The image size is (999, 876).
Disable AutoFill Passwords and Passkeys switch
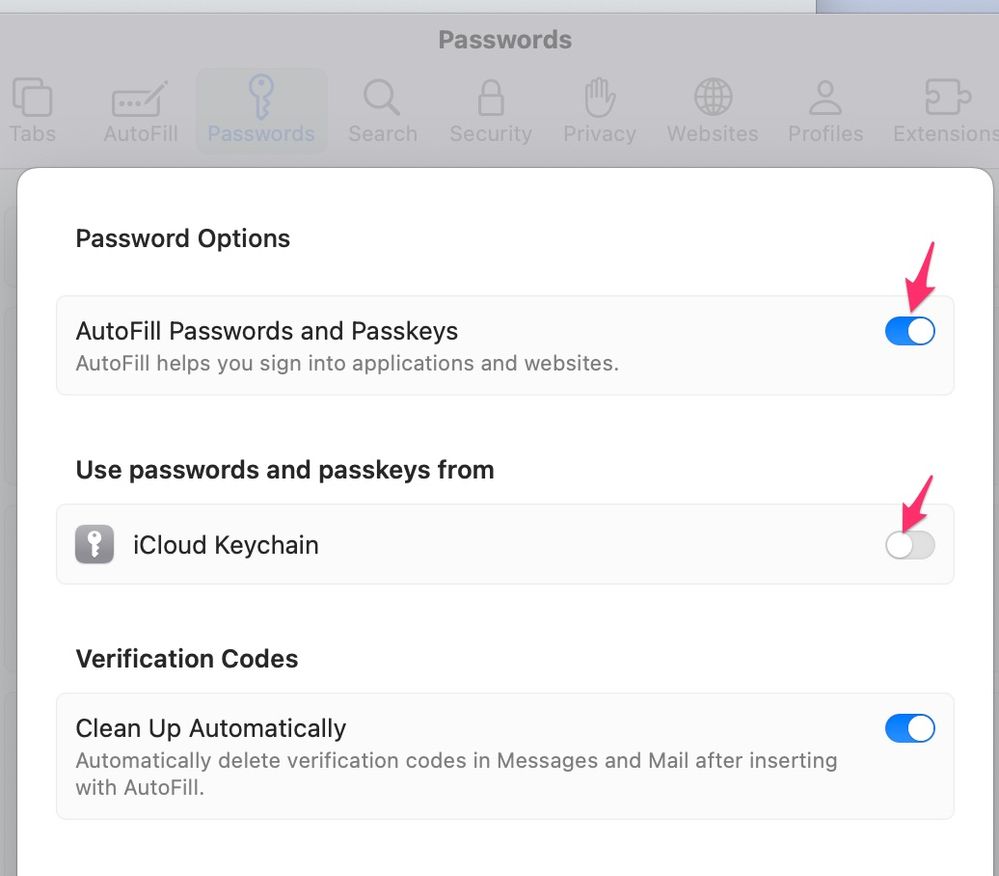[909, 331]
